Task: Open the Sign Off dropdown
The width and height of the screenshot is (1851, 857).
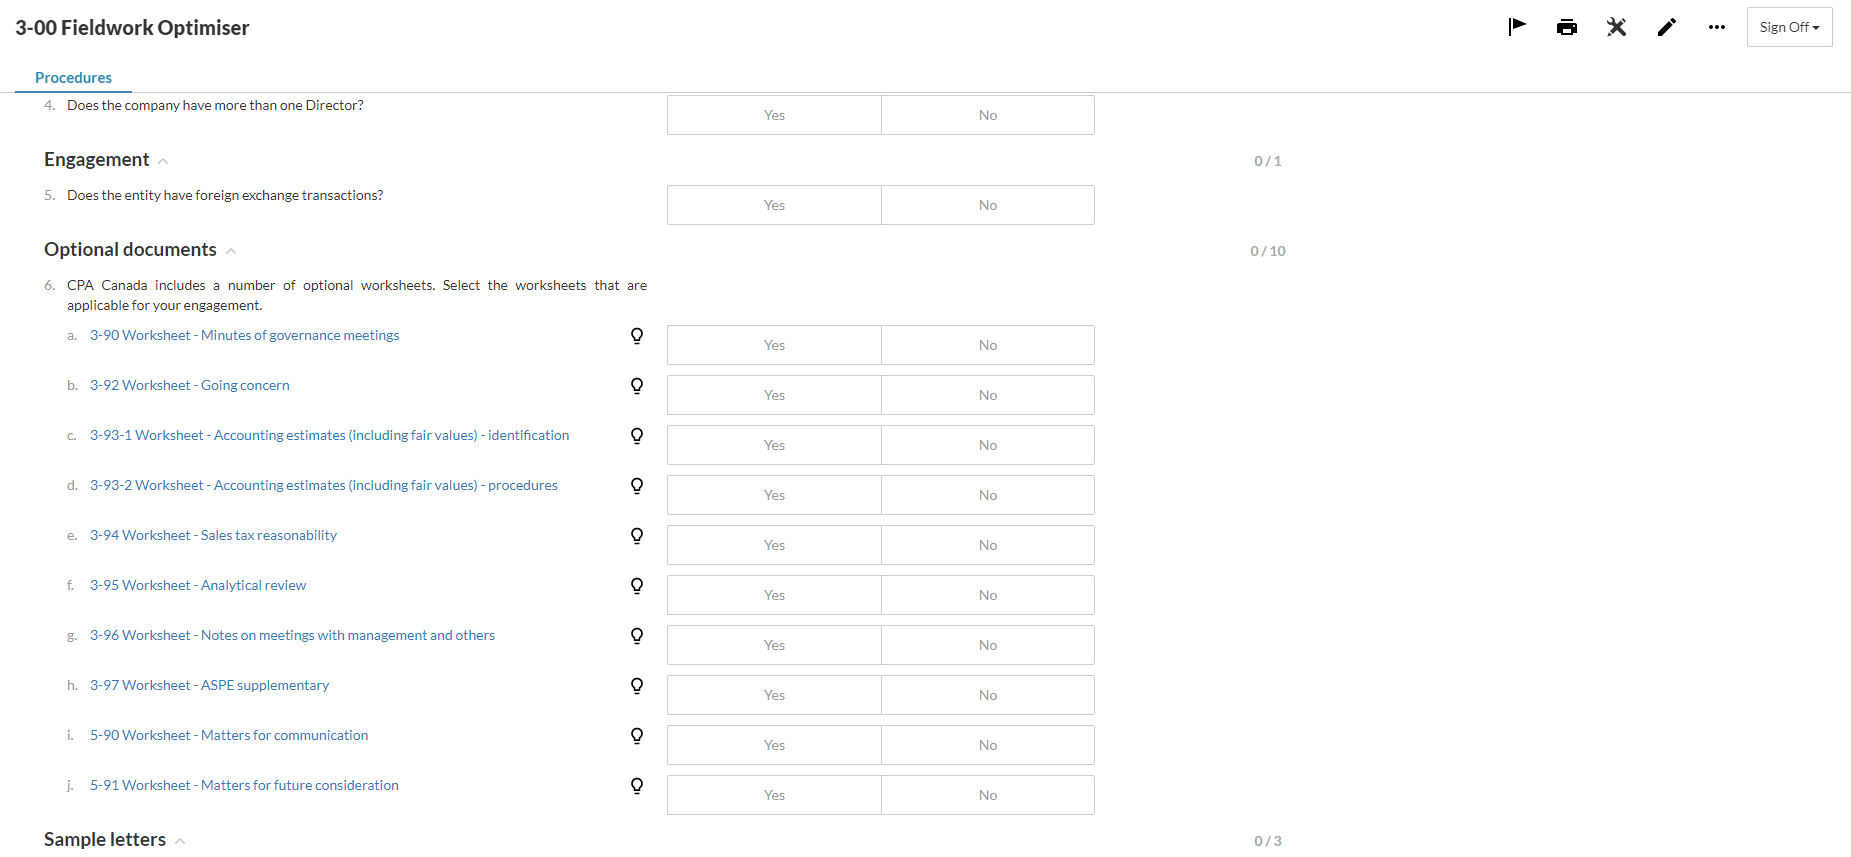Action: (1789, 27)
